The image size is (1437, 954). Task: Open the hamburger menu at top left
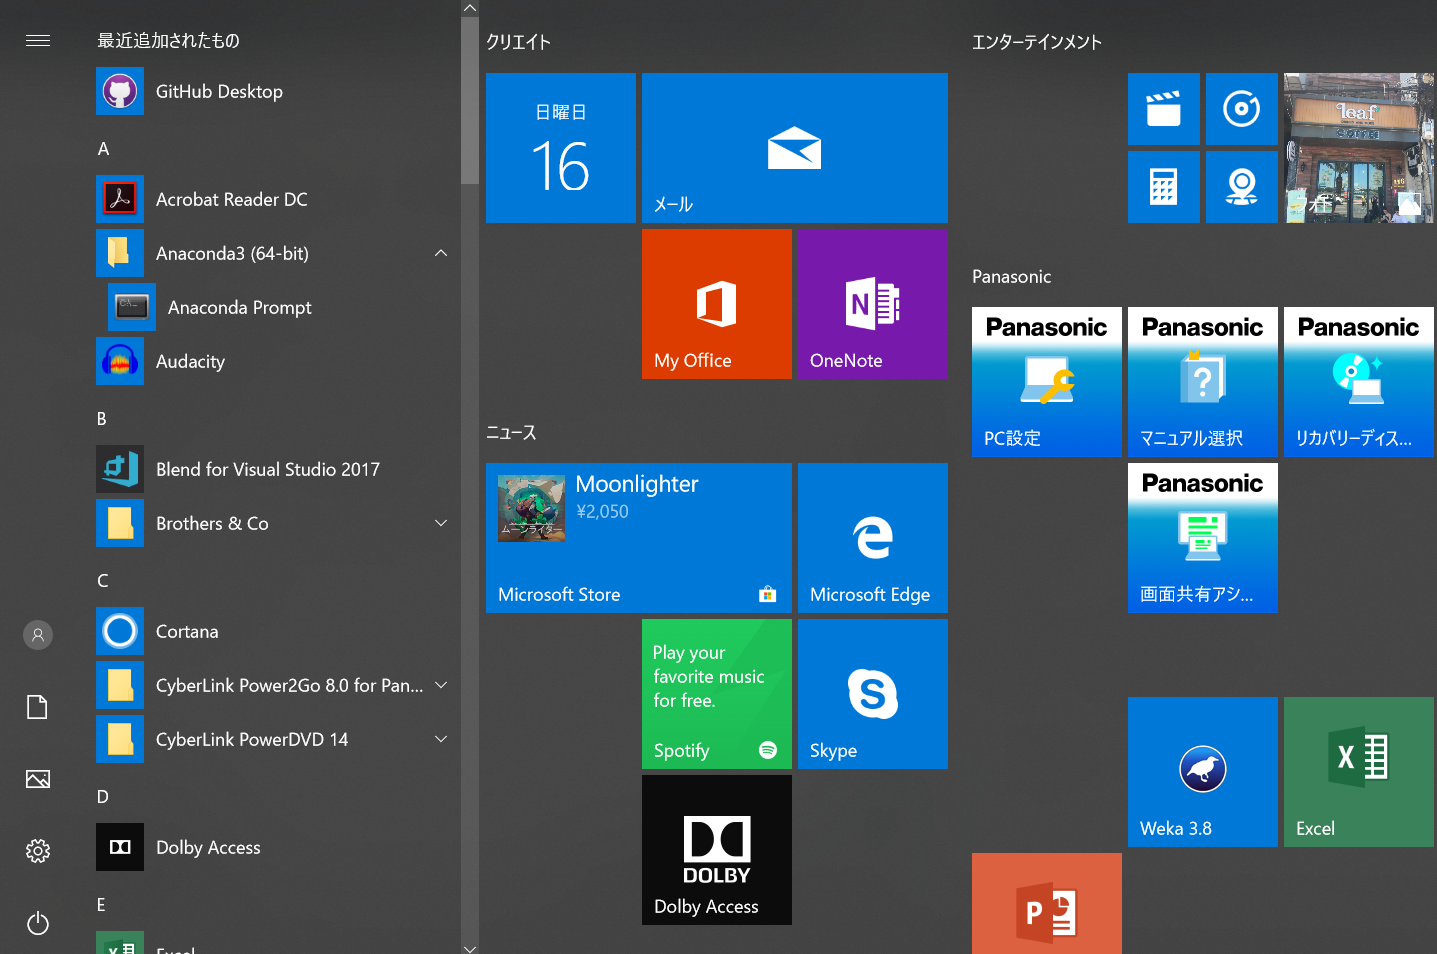[x=38, y=40]
